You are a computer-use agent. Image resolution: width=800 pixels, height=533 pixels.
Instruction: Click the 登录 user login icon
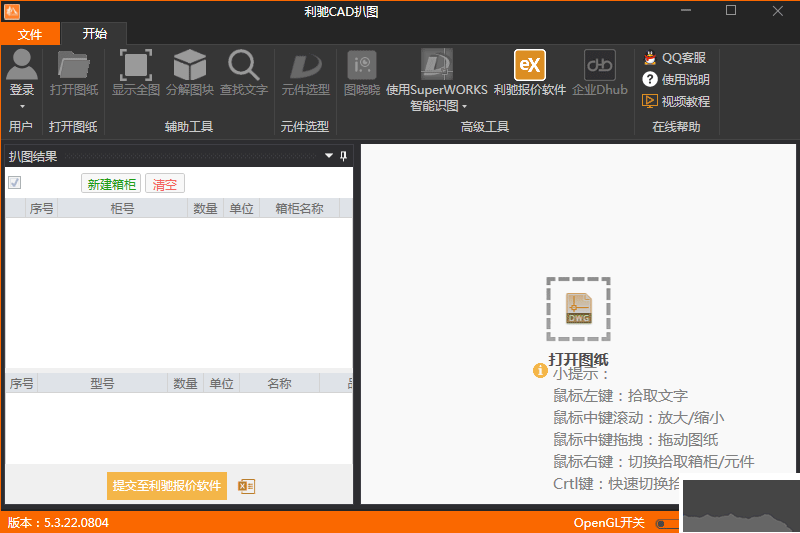[x=22, y=65]
